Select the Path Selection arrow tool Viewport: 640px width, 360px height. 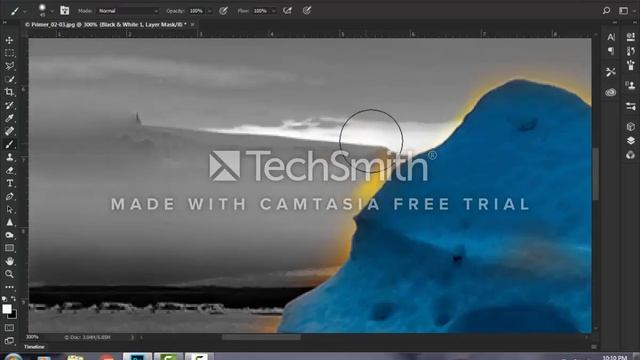click(x=9, y=209)
